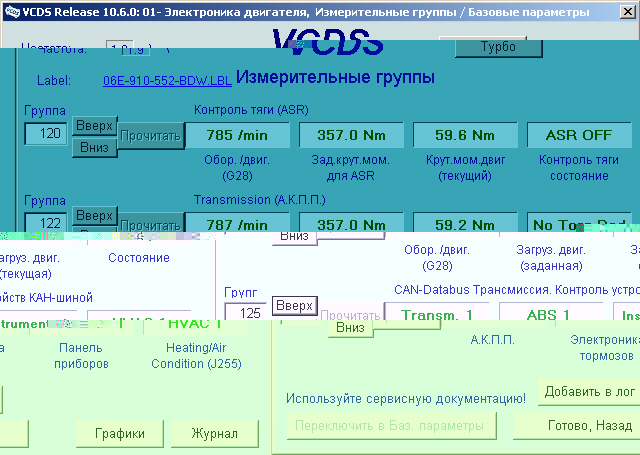Screen dimensions: 640x455
Task: Click the Зад.крут.мом. для ASR label
Action: pyautogui.click(x=351, y=168)
